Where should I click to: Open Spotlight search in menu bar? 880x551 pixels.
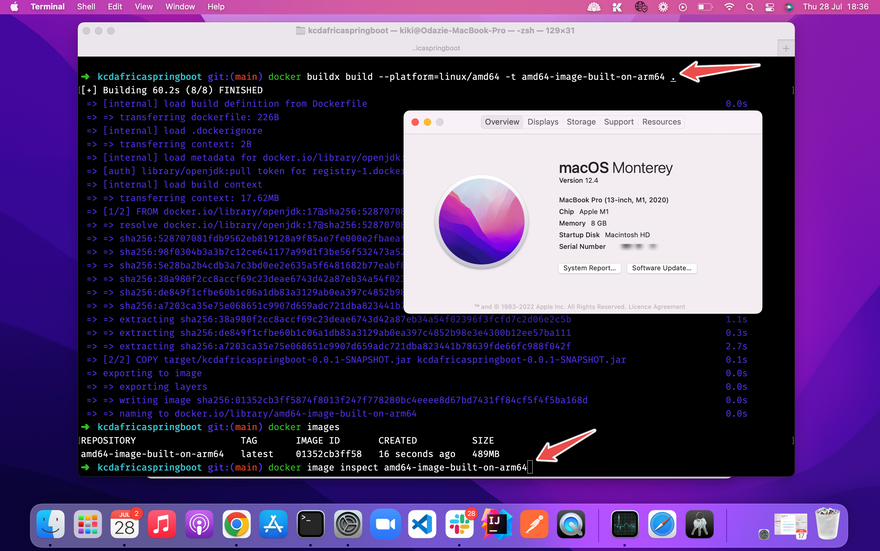750,7
